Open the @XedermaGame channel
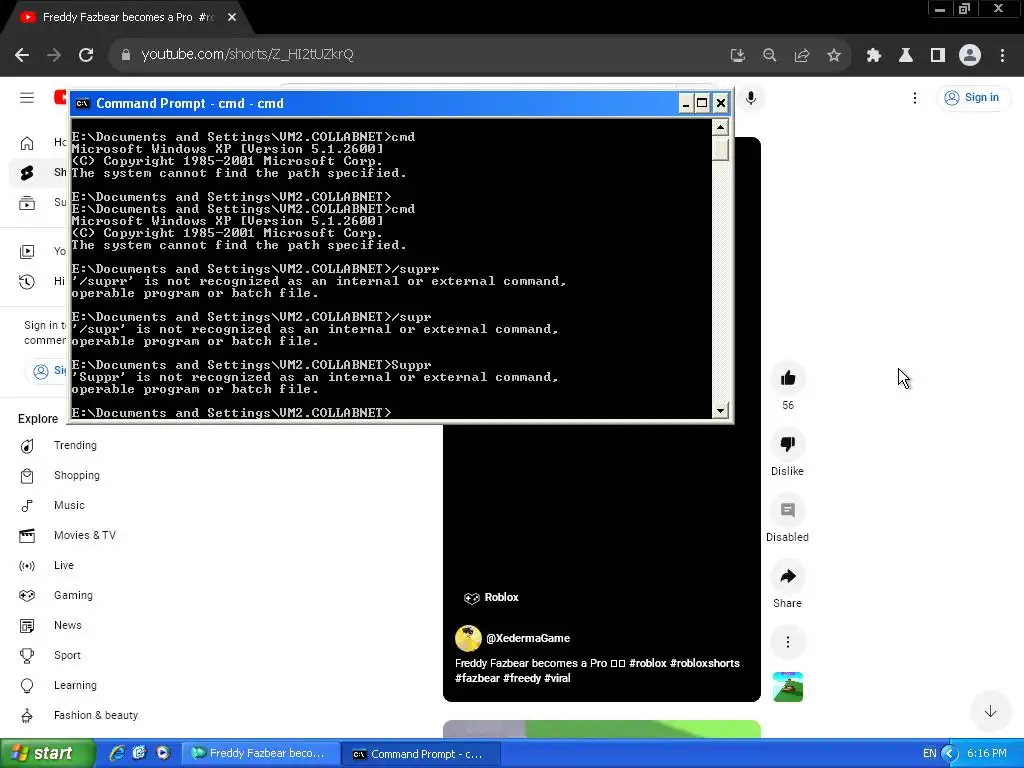The height and width of the screenshot is (768, 1024). pyautogui.click(x=528, y=639)
